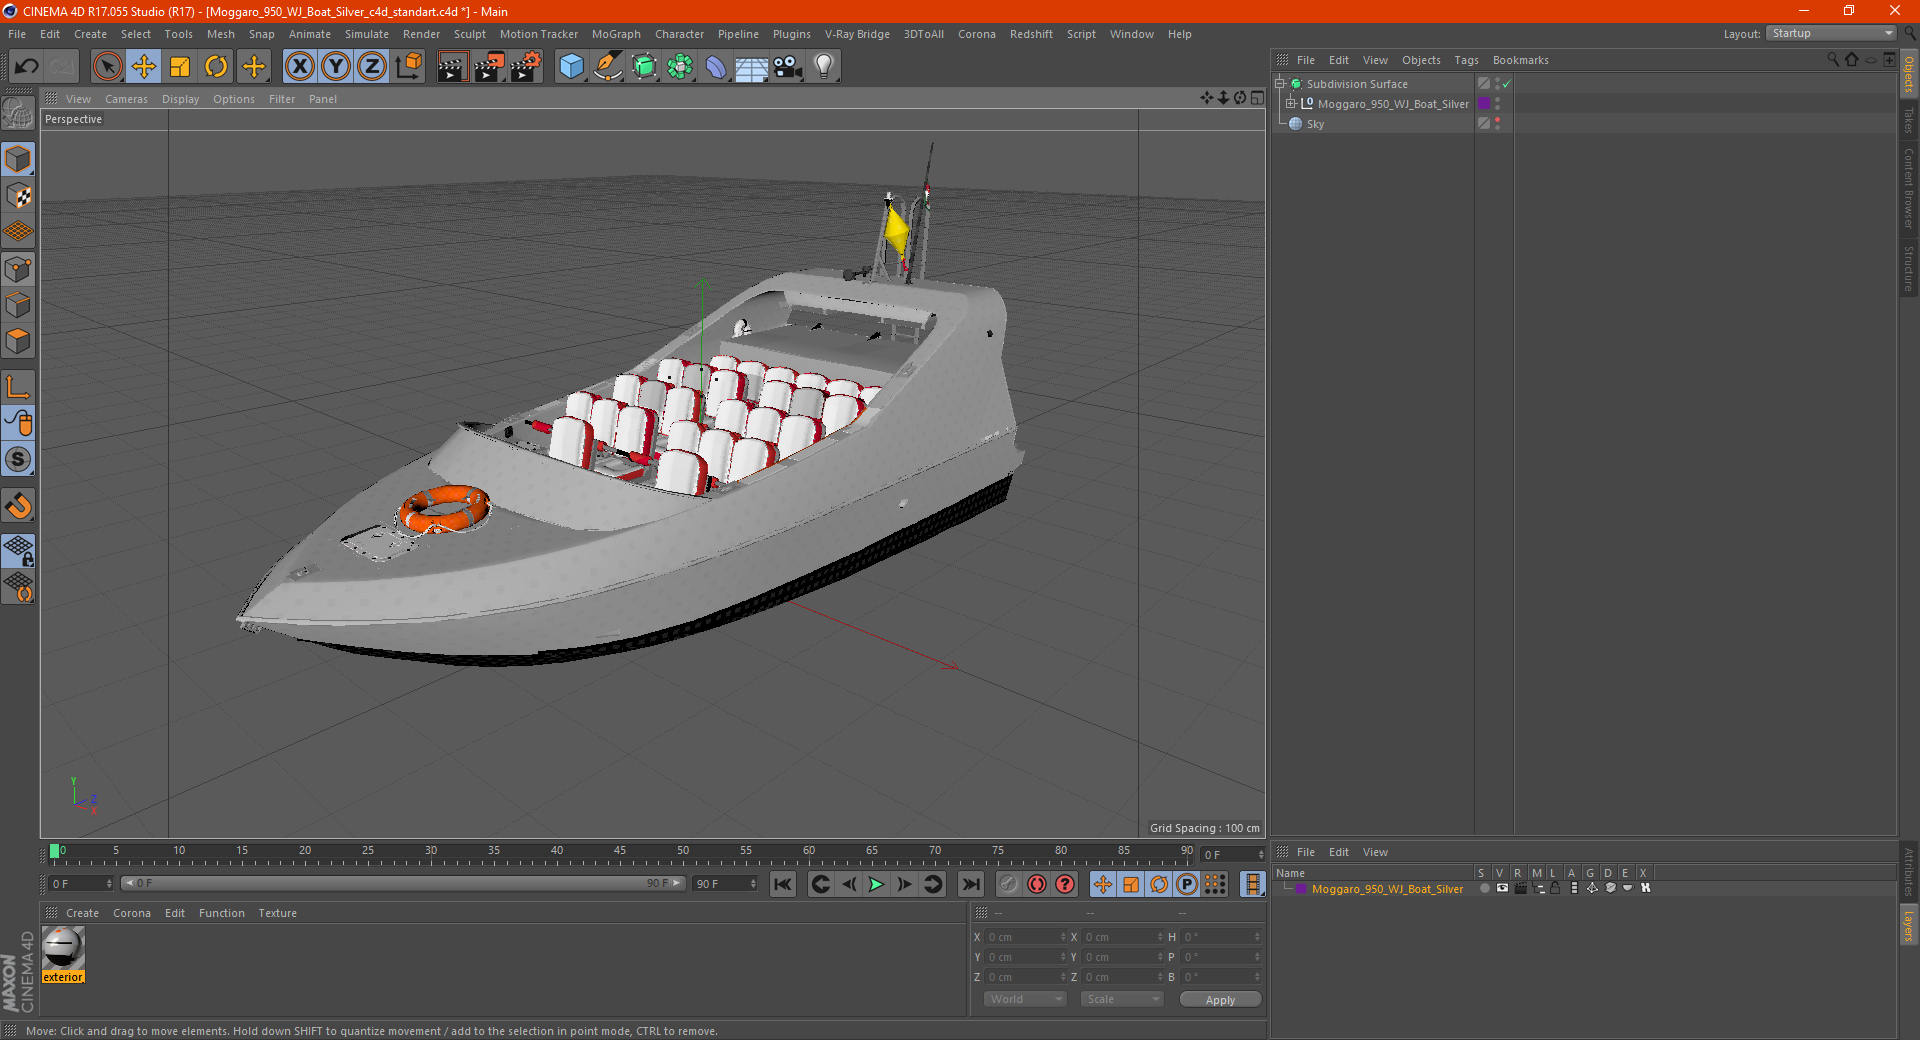This screenshot has width=1920, height=1040.
Task: Click the coordinate system icon
Action: (409, 67)
